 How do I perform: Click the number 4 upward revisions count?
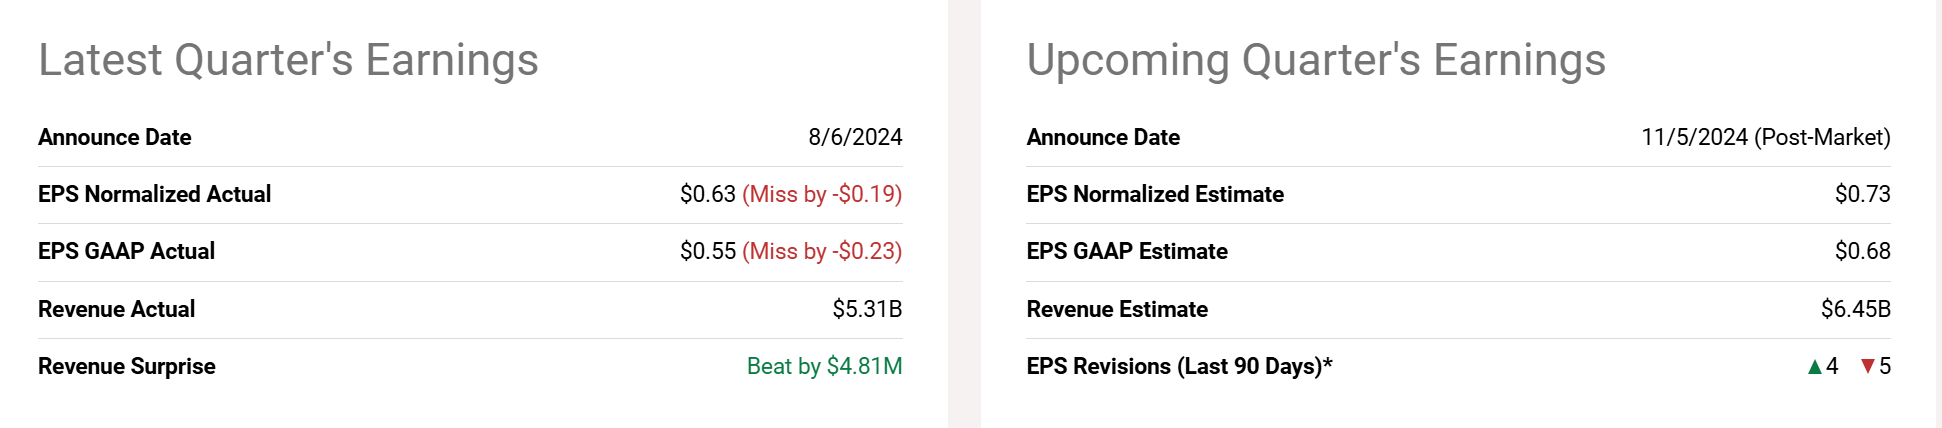(1832, 366)
